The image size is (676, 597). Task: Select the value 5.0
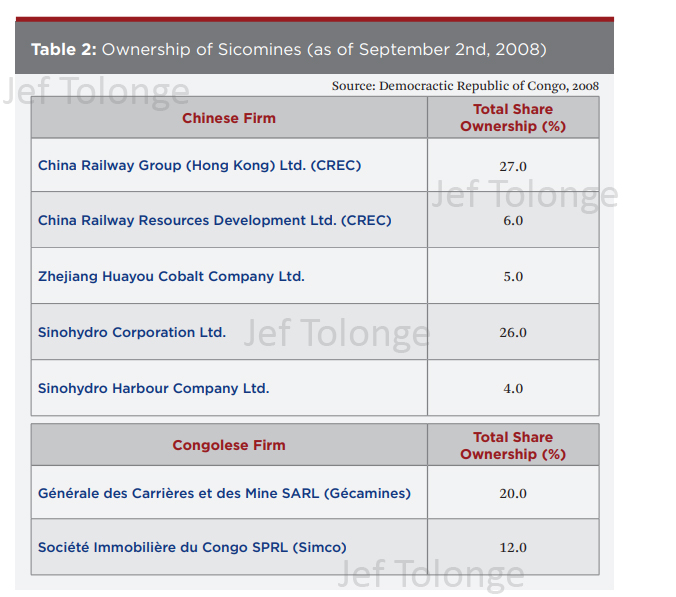(513, 276)
